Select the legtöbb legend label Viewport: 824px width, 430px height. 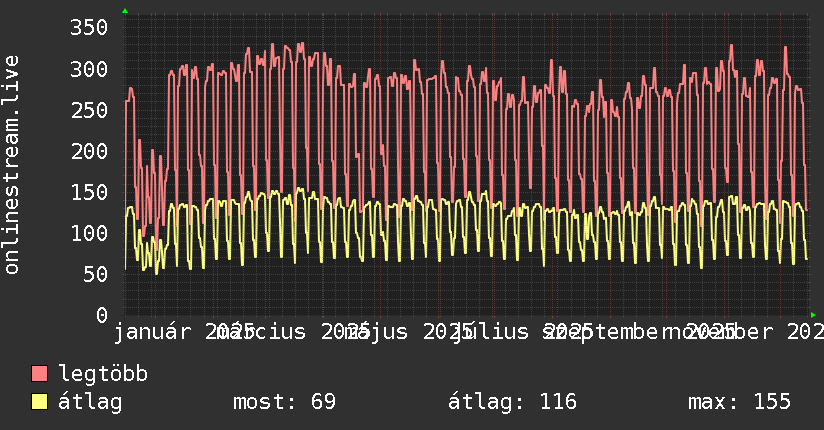(103, 374)
